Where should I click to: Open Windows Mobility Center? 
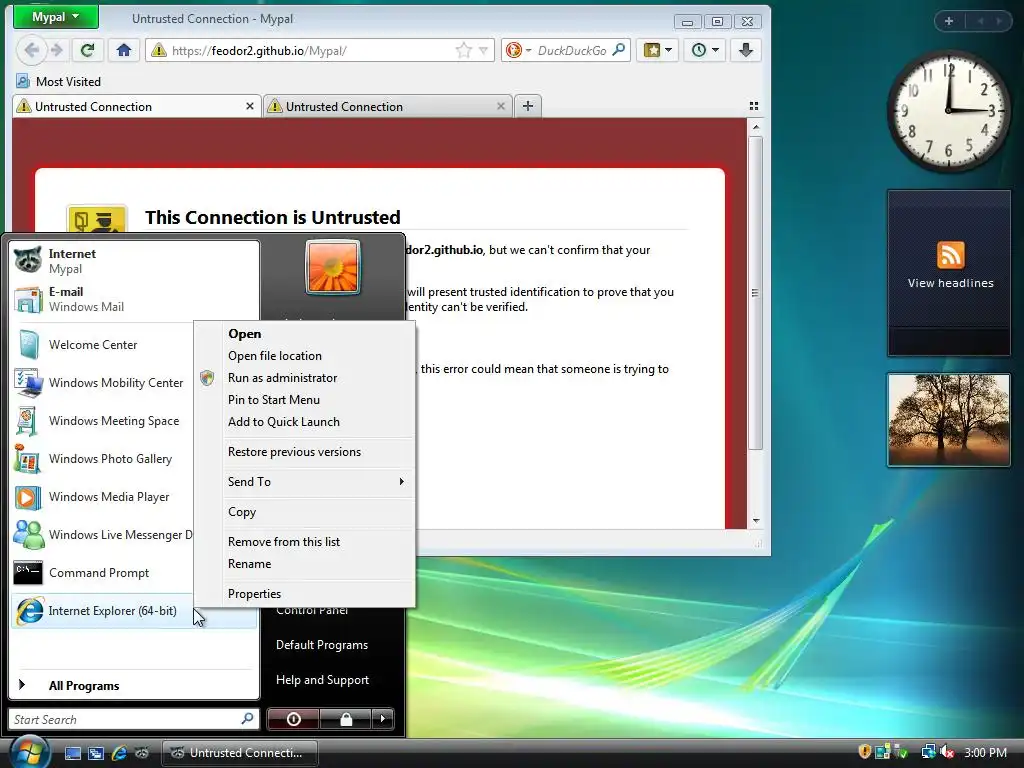click(103, 383)
